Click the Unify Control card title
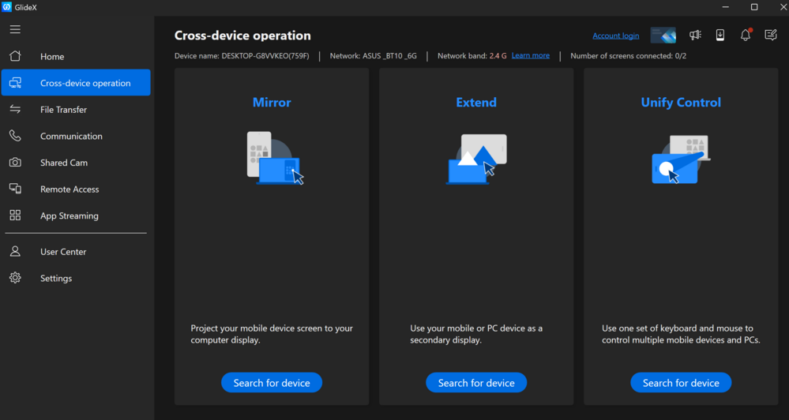The height and width of the screenshot is (420, 789). pyautogui.click(x=681, y=103)
